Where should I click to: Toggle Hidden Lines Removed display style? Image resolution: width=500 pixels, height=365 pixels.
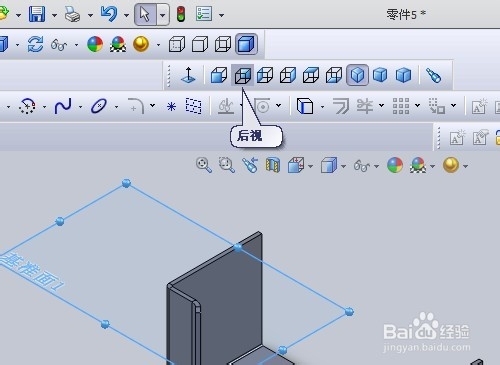coord(200,44)
